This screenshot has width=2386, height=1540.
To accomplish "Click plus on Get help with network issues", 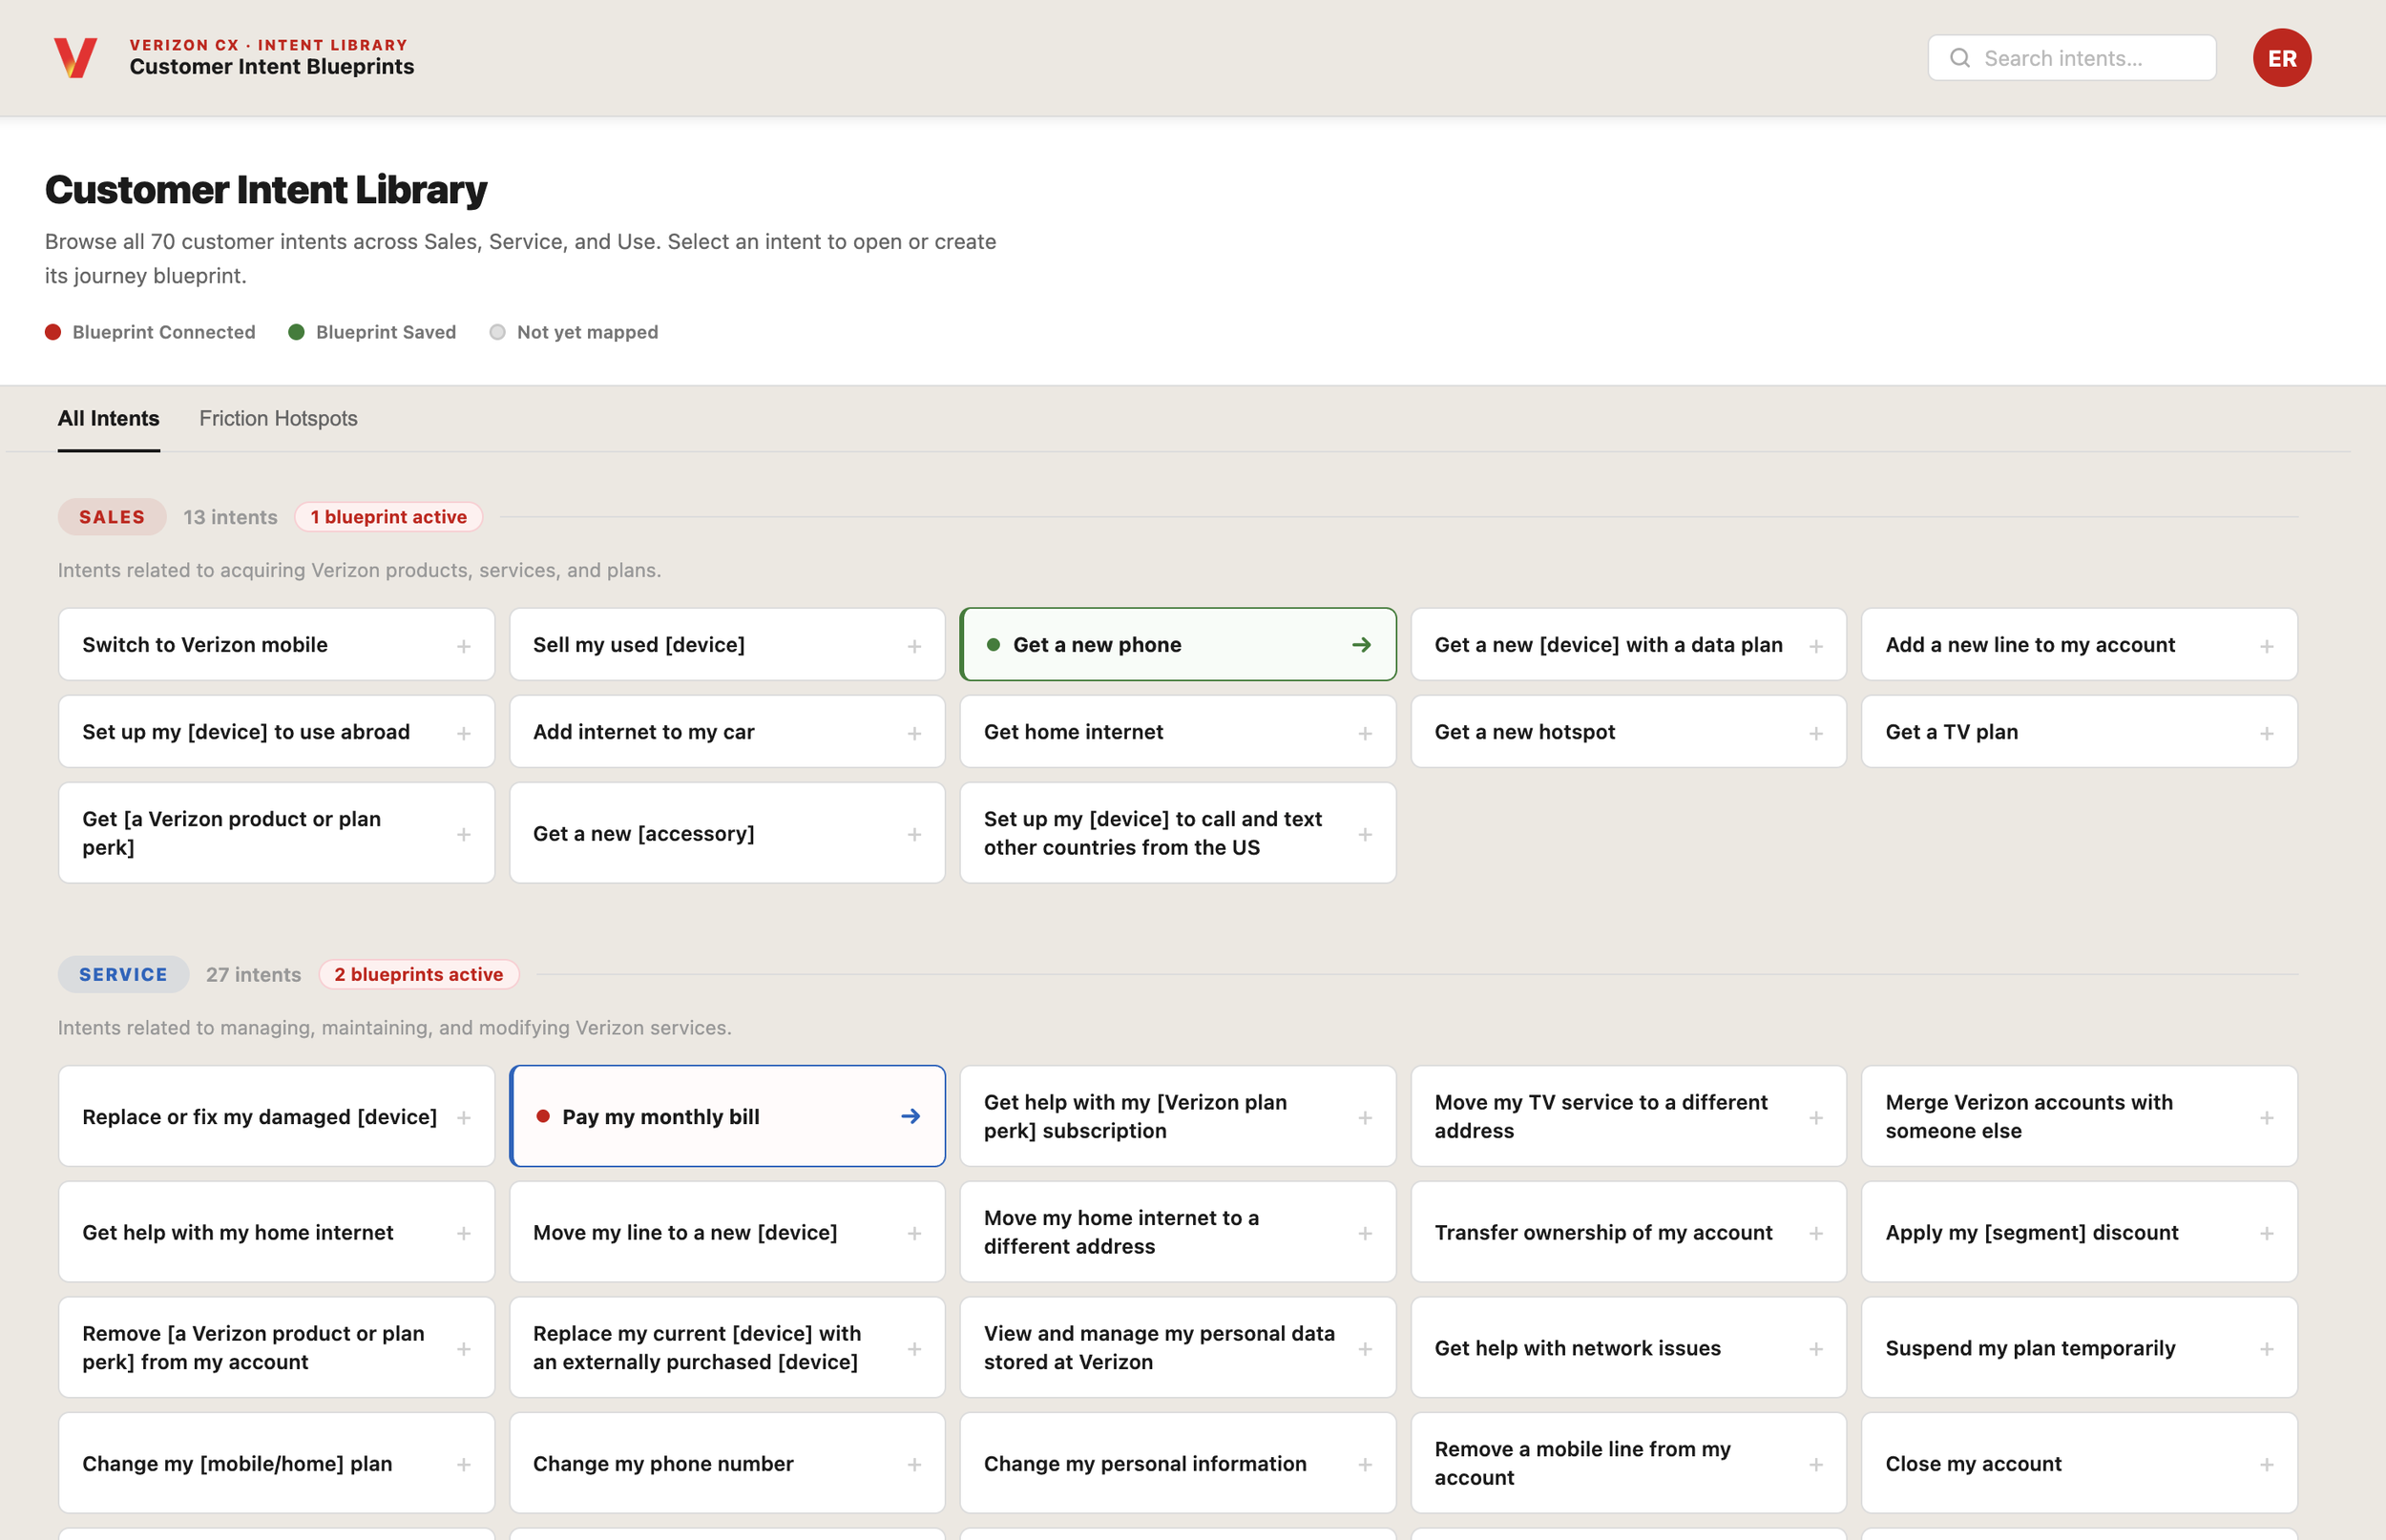I will [1816, 1349].
